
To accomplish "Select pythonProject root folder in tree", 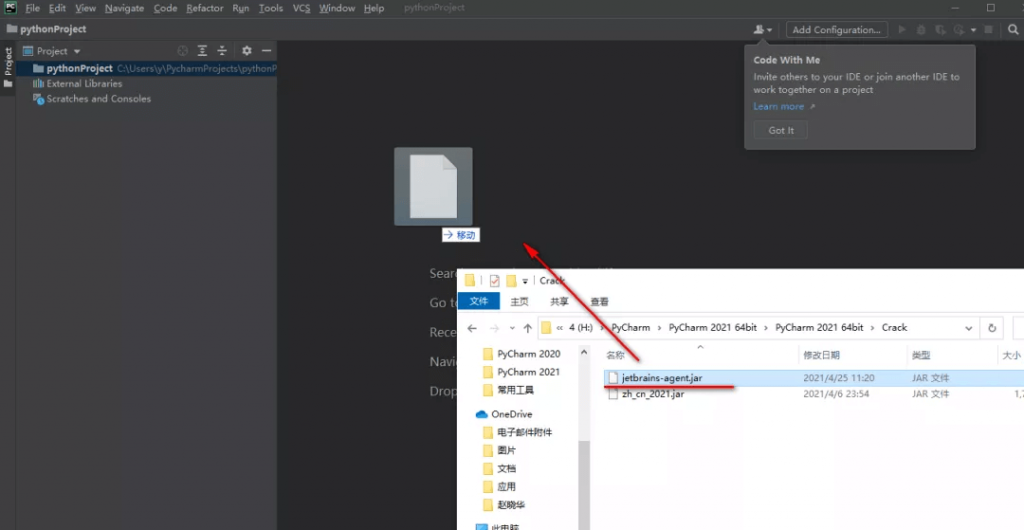I will click(x=147, y=69).
